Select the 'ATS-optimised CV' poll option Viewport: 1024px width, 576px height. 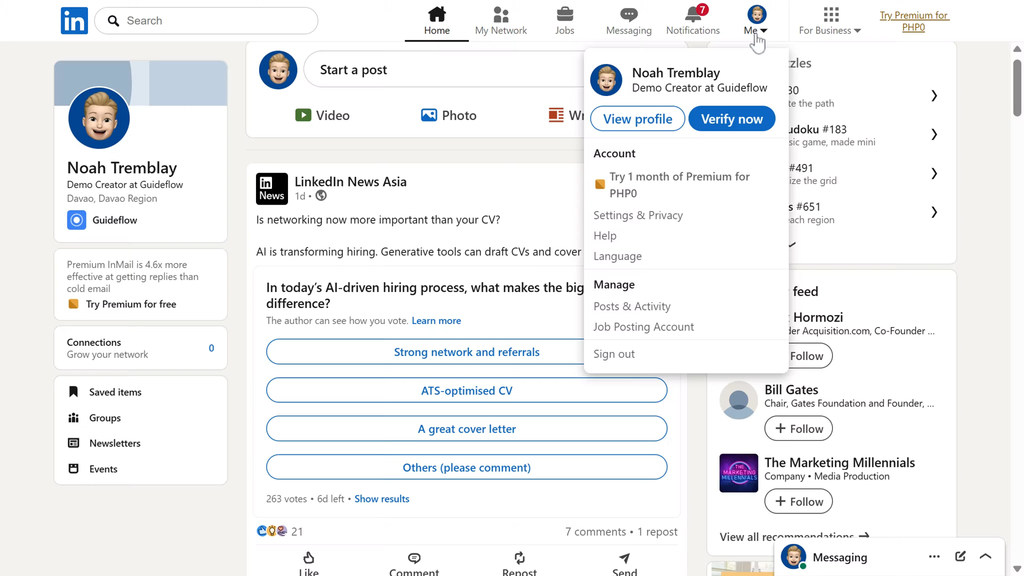pos(466,391)
